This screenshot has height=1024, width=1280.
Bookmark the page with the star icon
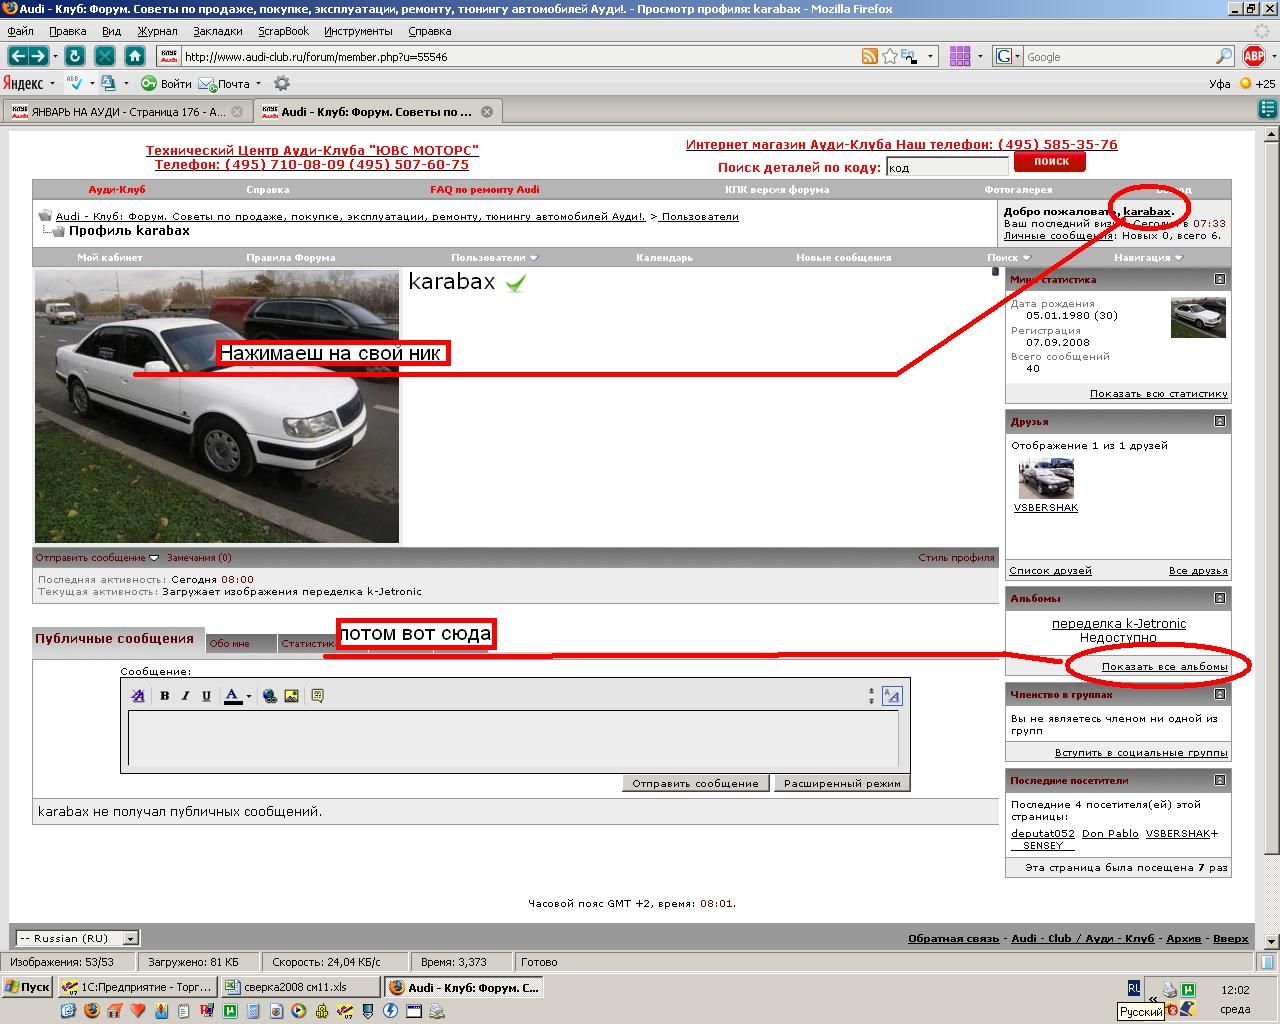pyautogui.click(x=889, y=56)
